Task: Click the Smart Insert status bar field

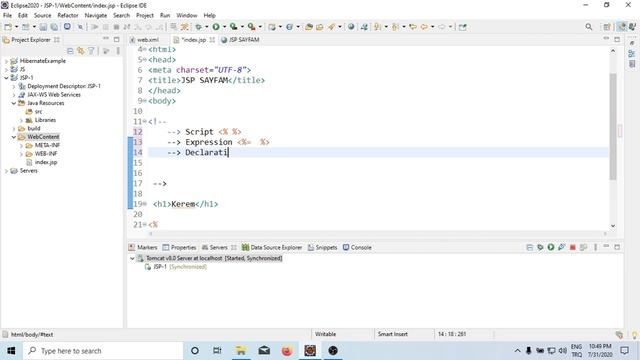Action: pyautogui.click(x=393, y=334)
